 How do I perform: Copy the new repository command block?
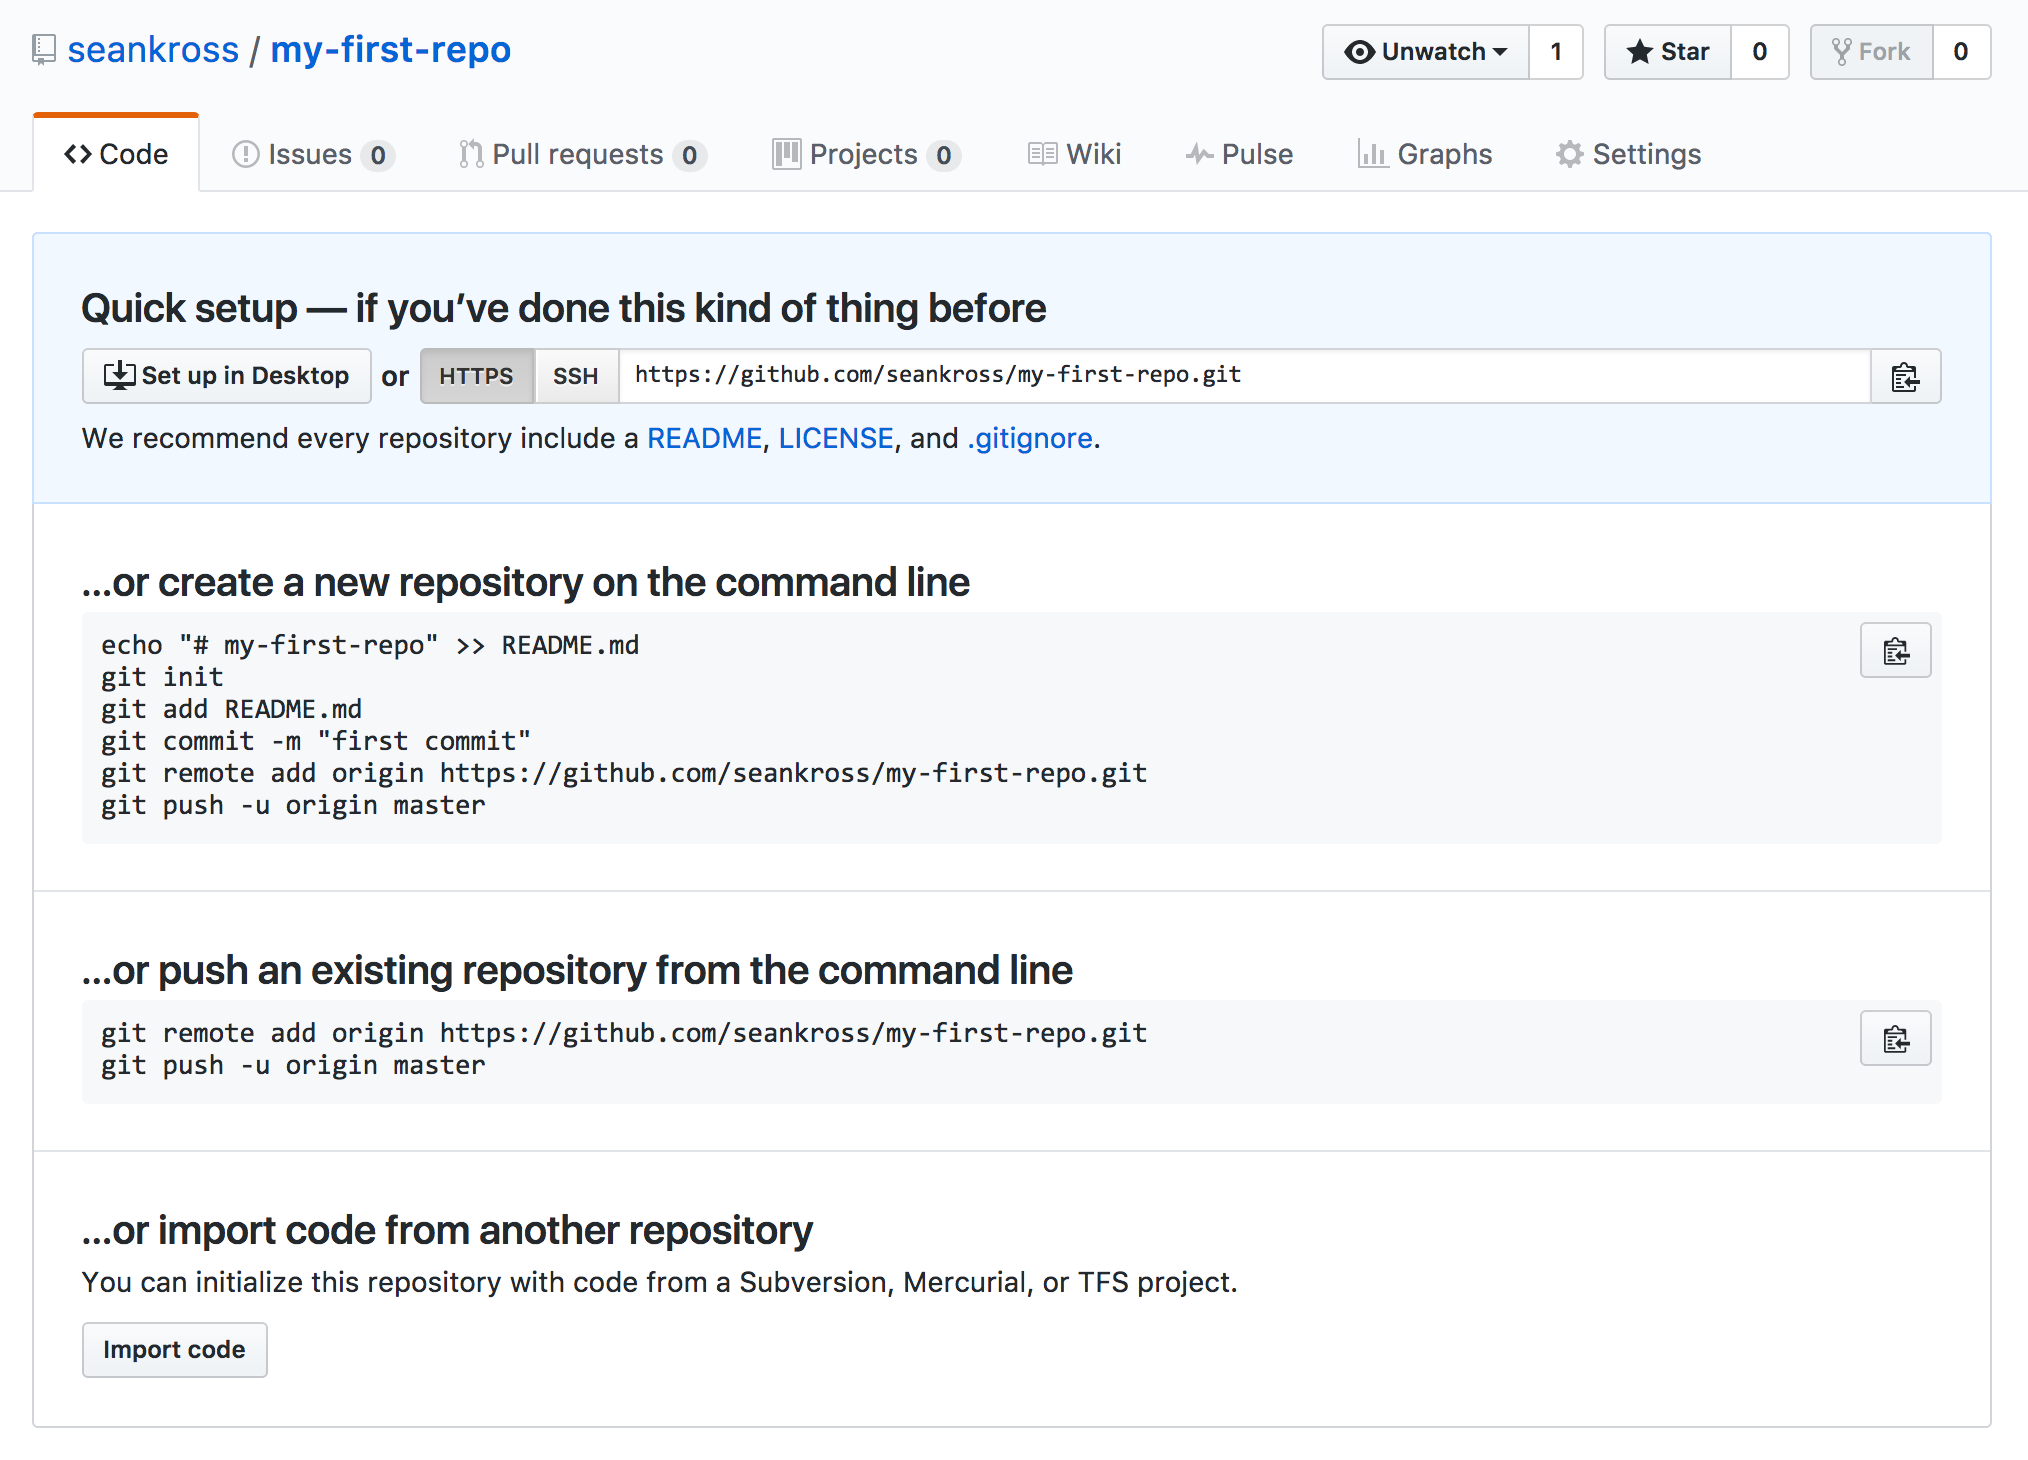(1895, 651)
